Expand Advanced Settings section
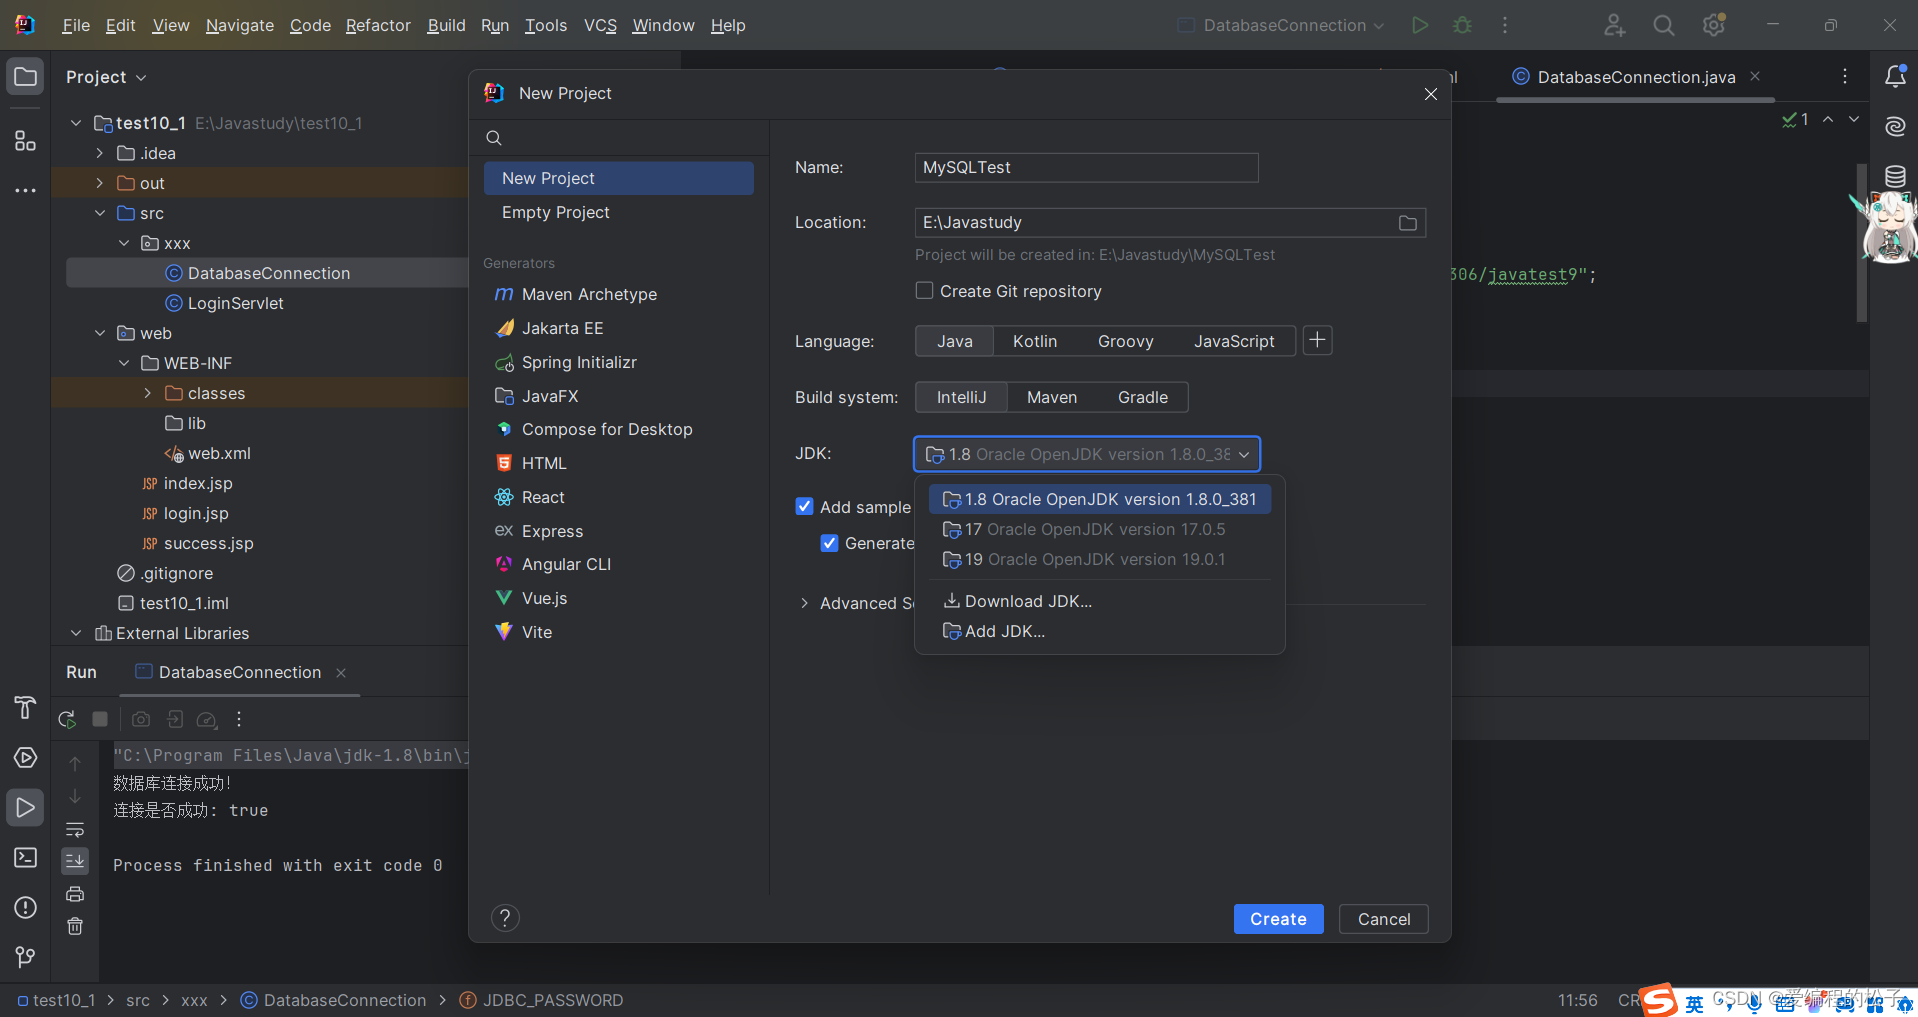The width and height of the screenshot is (1918, 1017). (x=804, y=603)
